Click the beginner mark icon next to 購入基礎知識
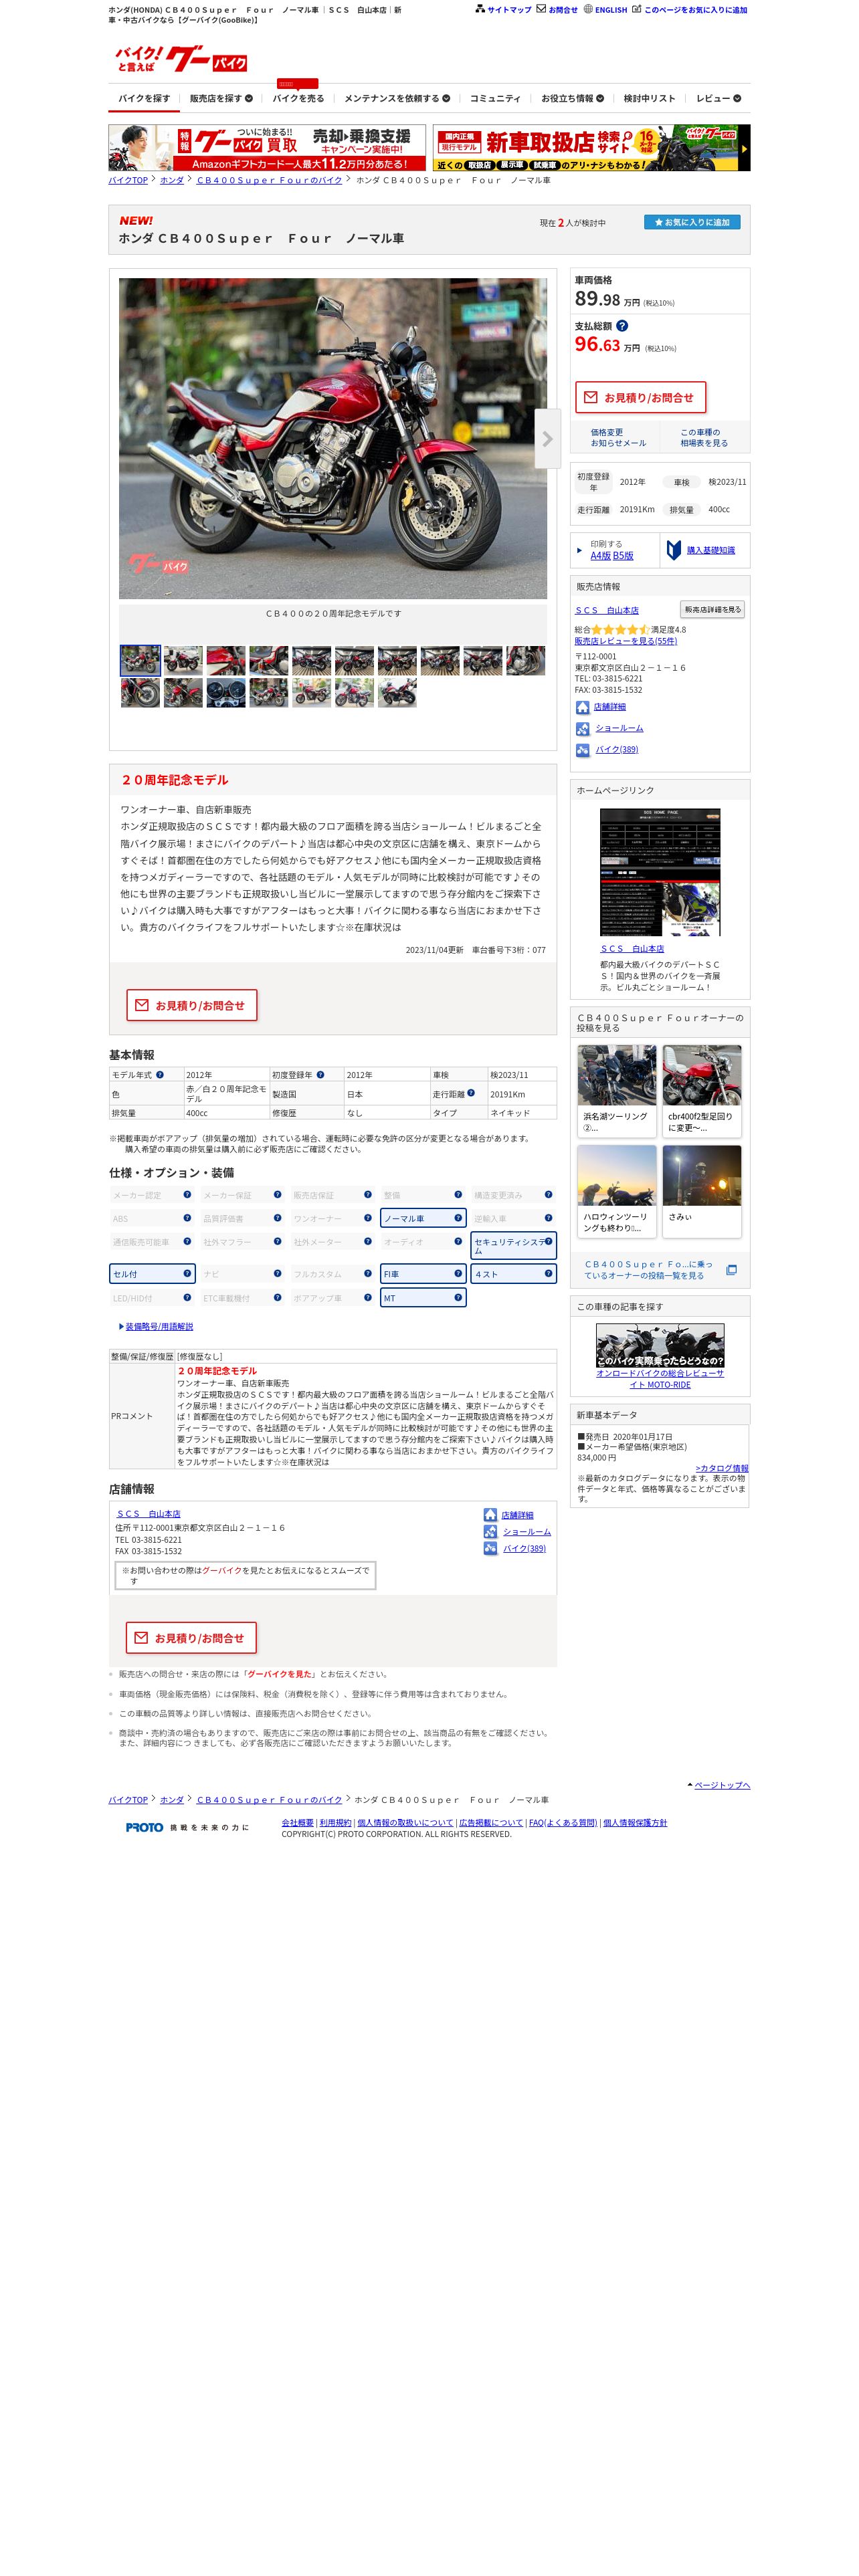Image resolution: width=859 pixels, height=2576 pixels. pos(674,550)
